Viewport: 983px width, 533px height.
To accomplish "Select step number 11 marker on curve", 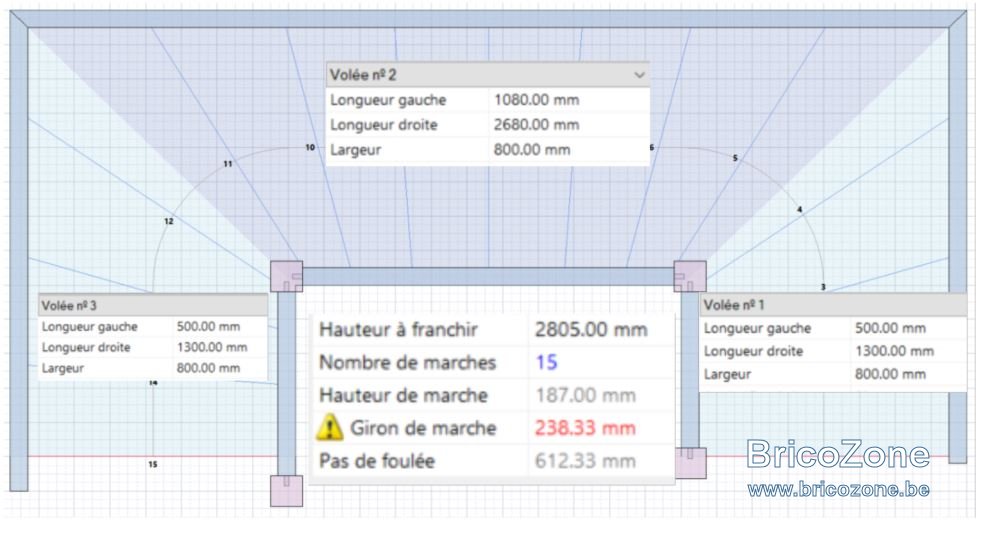I will point(228,164).
